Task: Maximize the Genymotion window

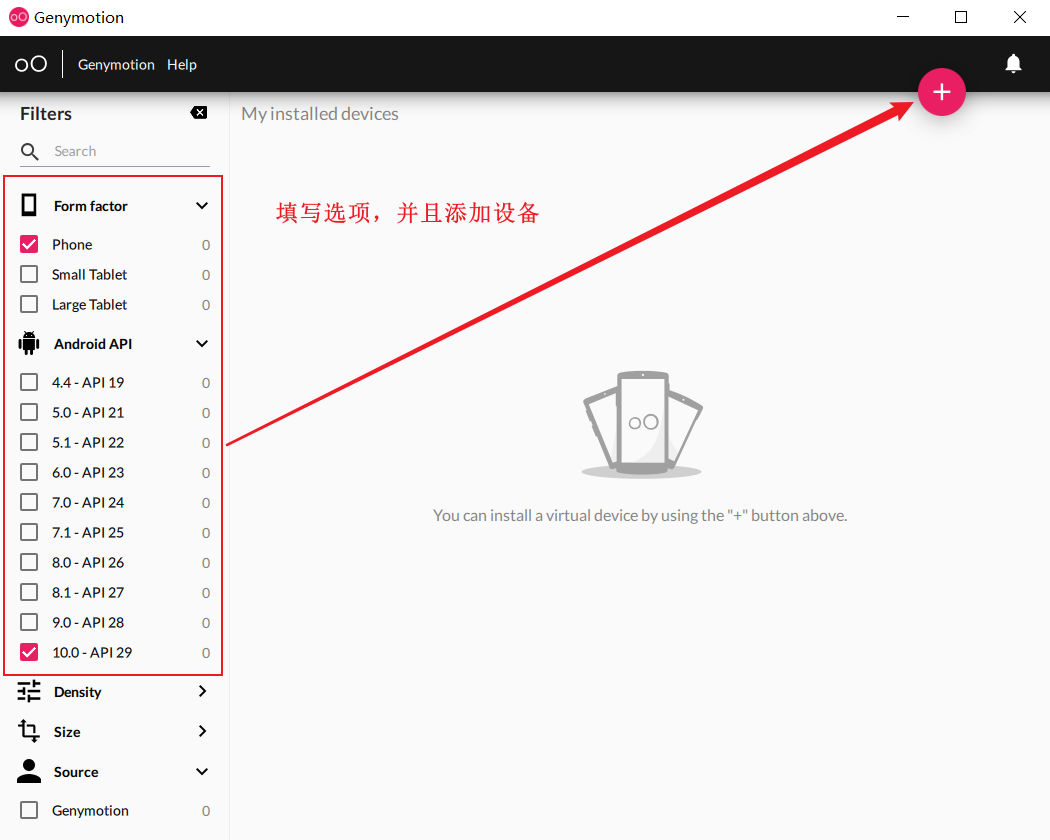Action: 961,17
